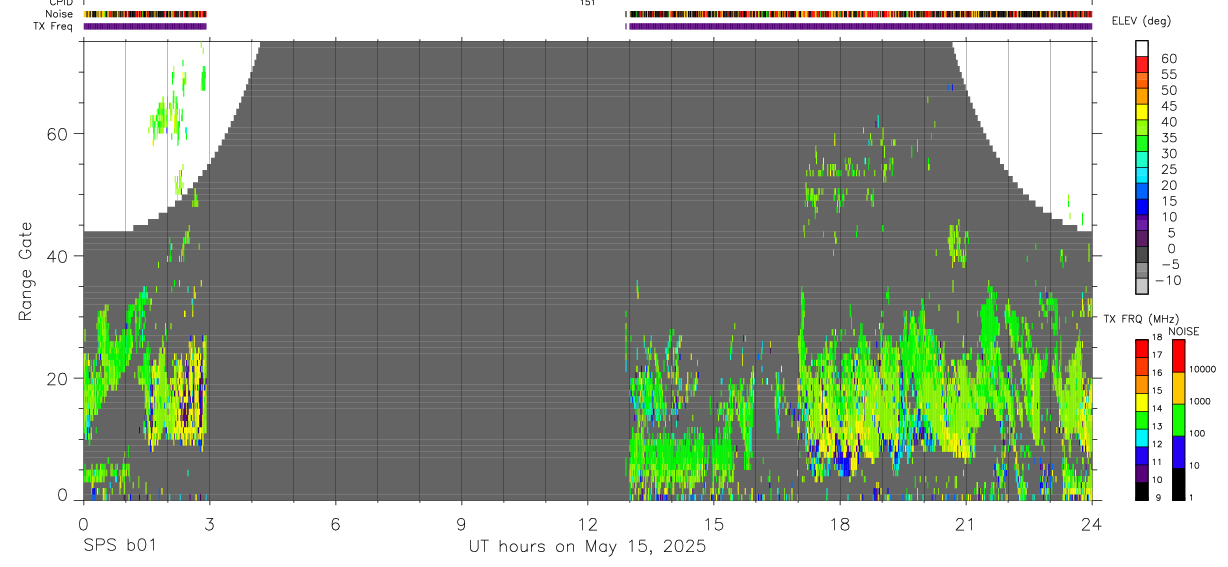Select the light gray -10 elevation swatch
Screen dimensions: 1228x567
[1142, 287]
